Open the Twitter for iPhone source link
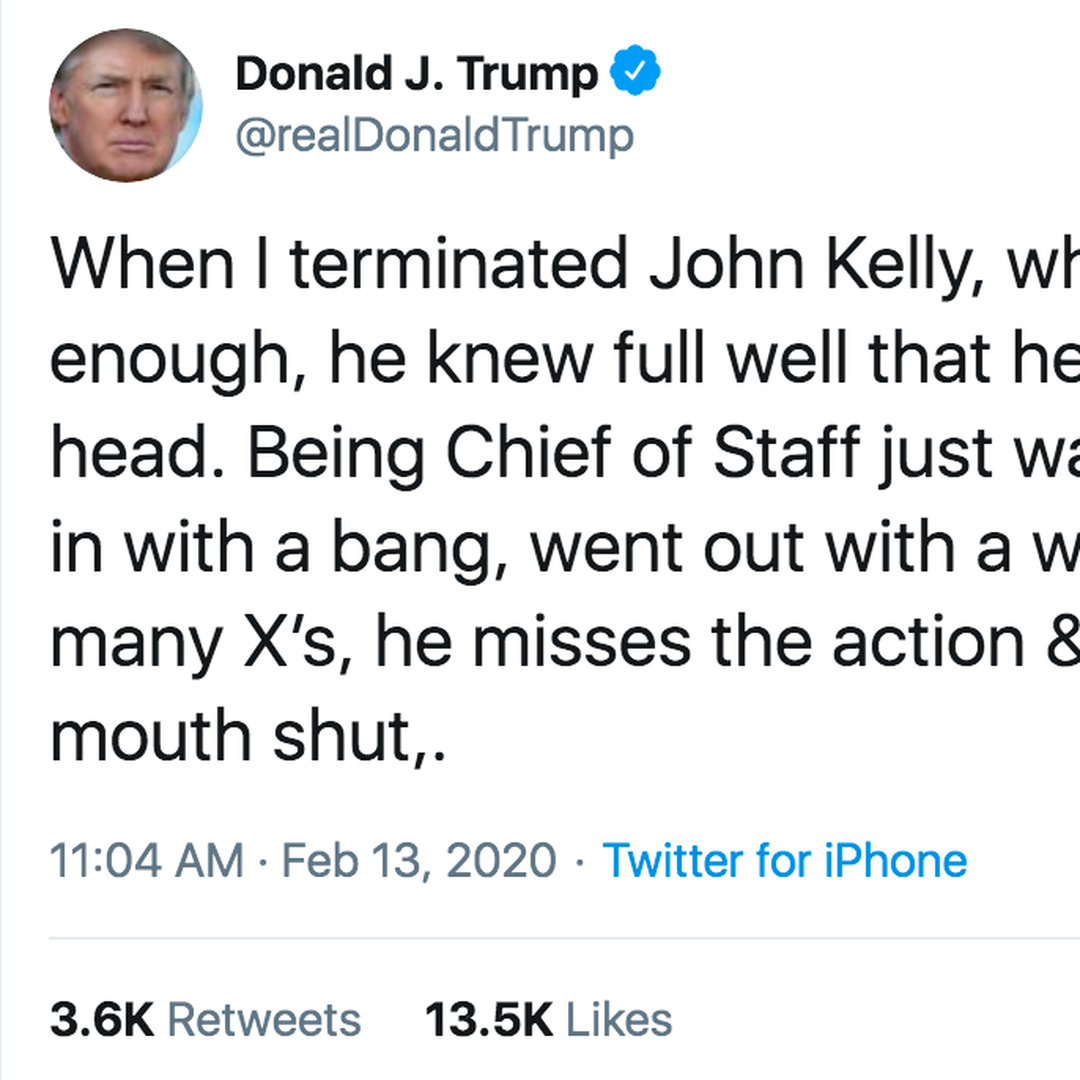Screen dimensions: 1080x1080 [785, 861]
